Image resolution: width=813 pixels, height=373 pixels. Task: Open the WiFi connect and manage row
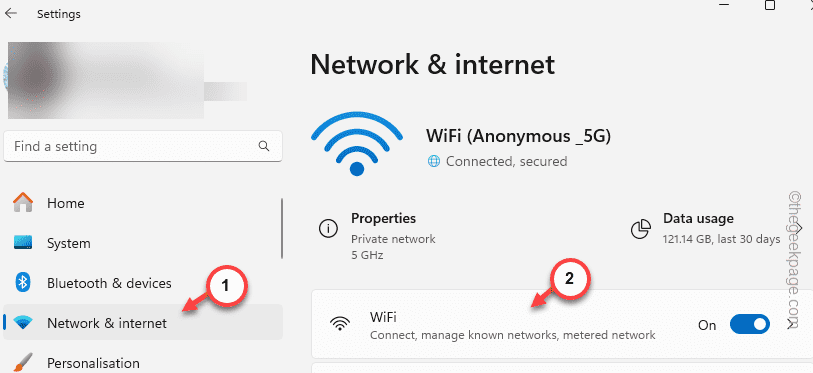click(562, 325)
